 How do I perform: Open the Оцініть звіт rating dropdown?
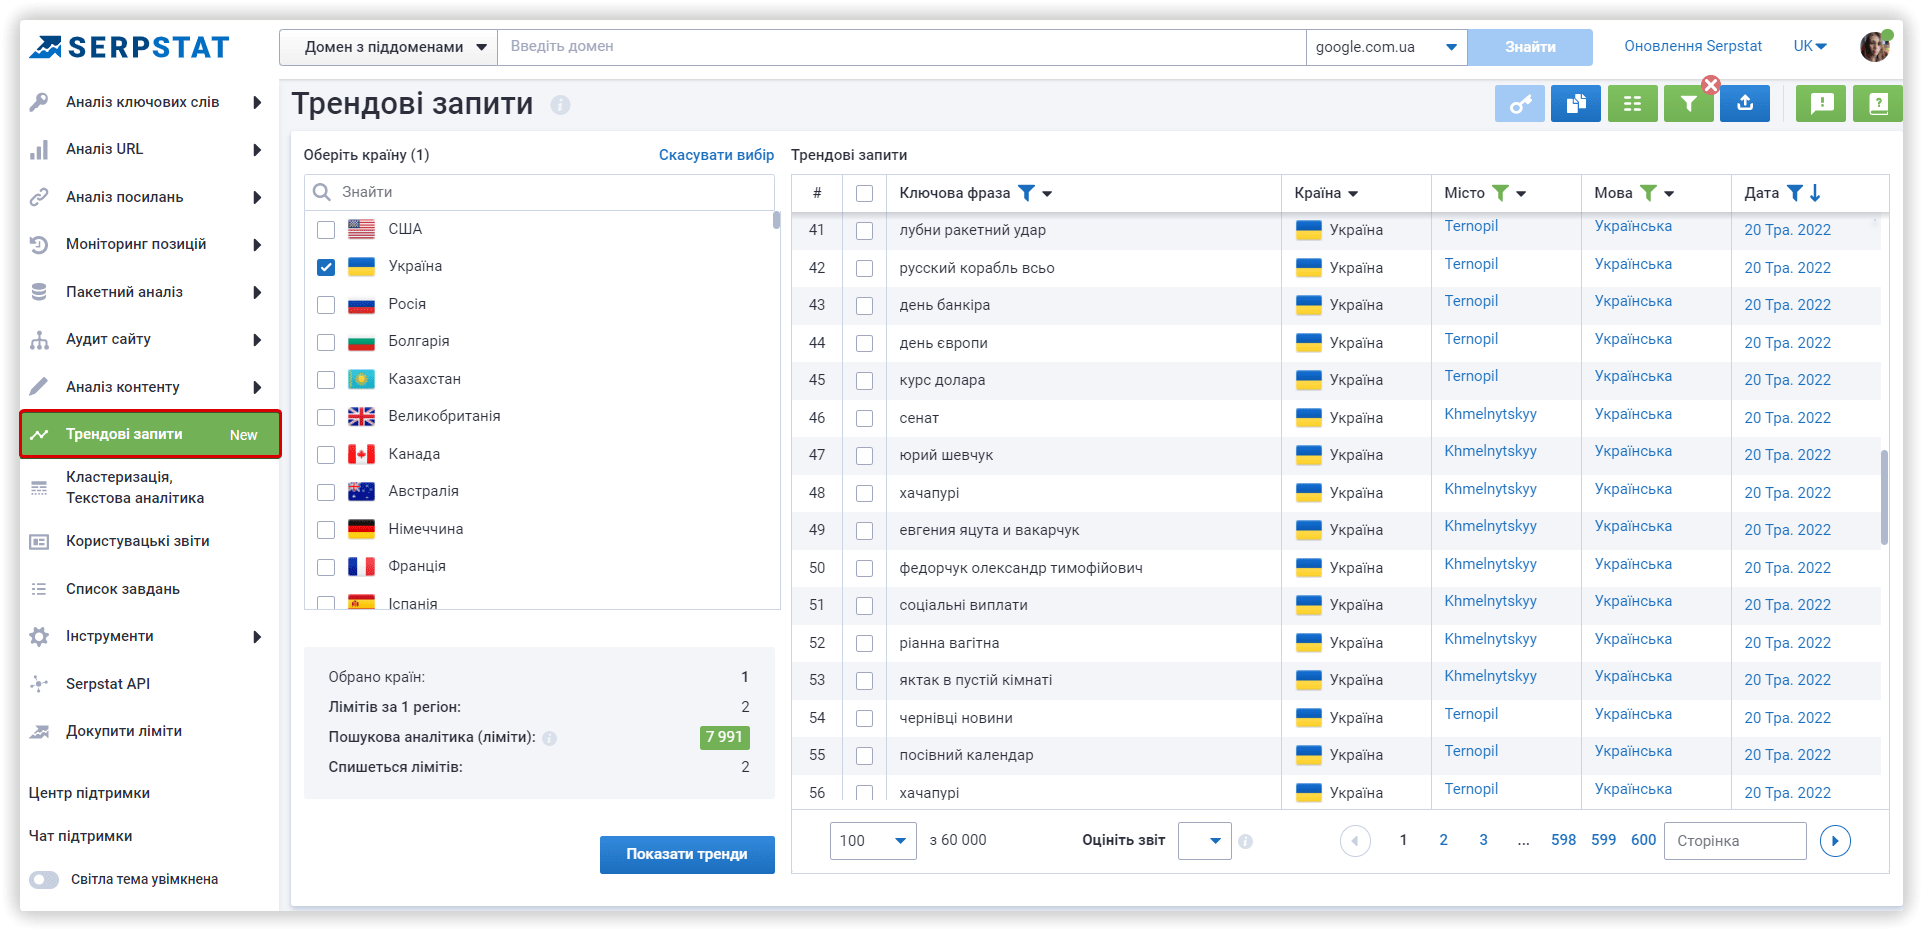(1205, 841)
